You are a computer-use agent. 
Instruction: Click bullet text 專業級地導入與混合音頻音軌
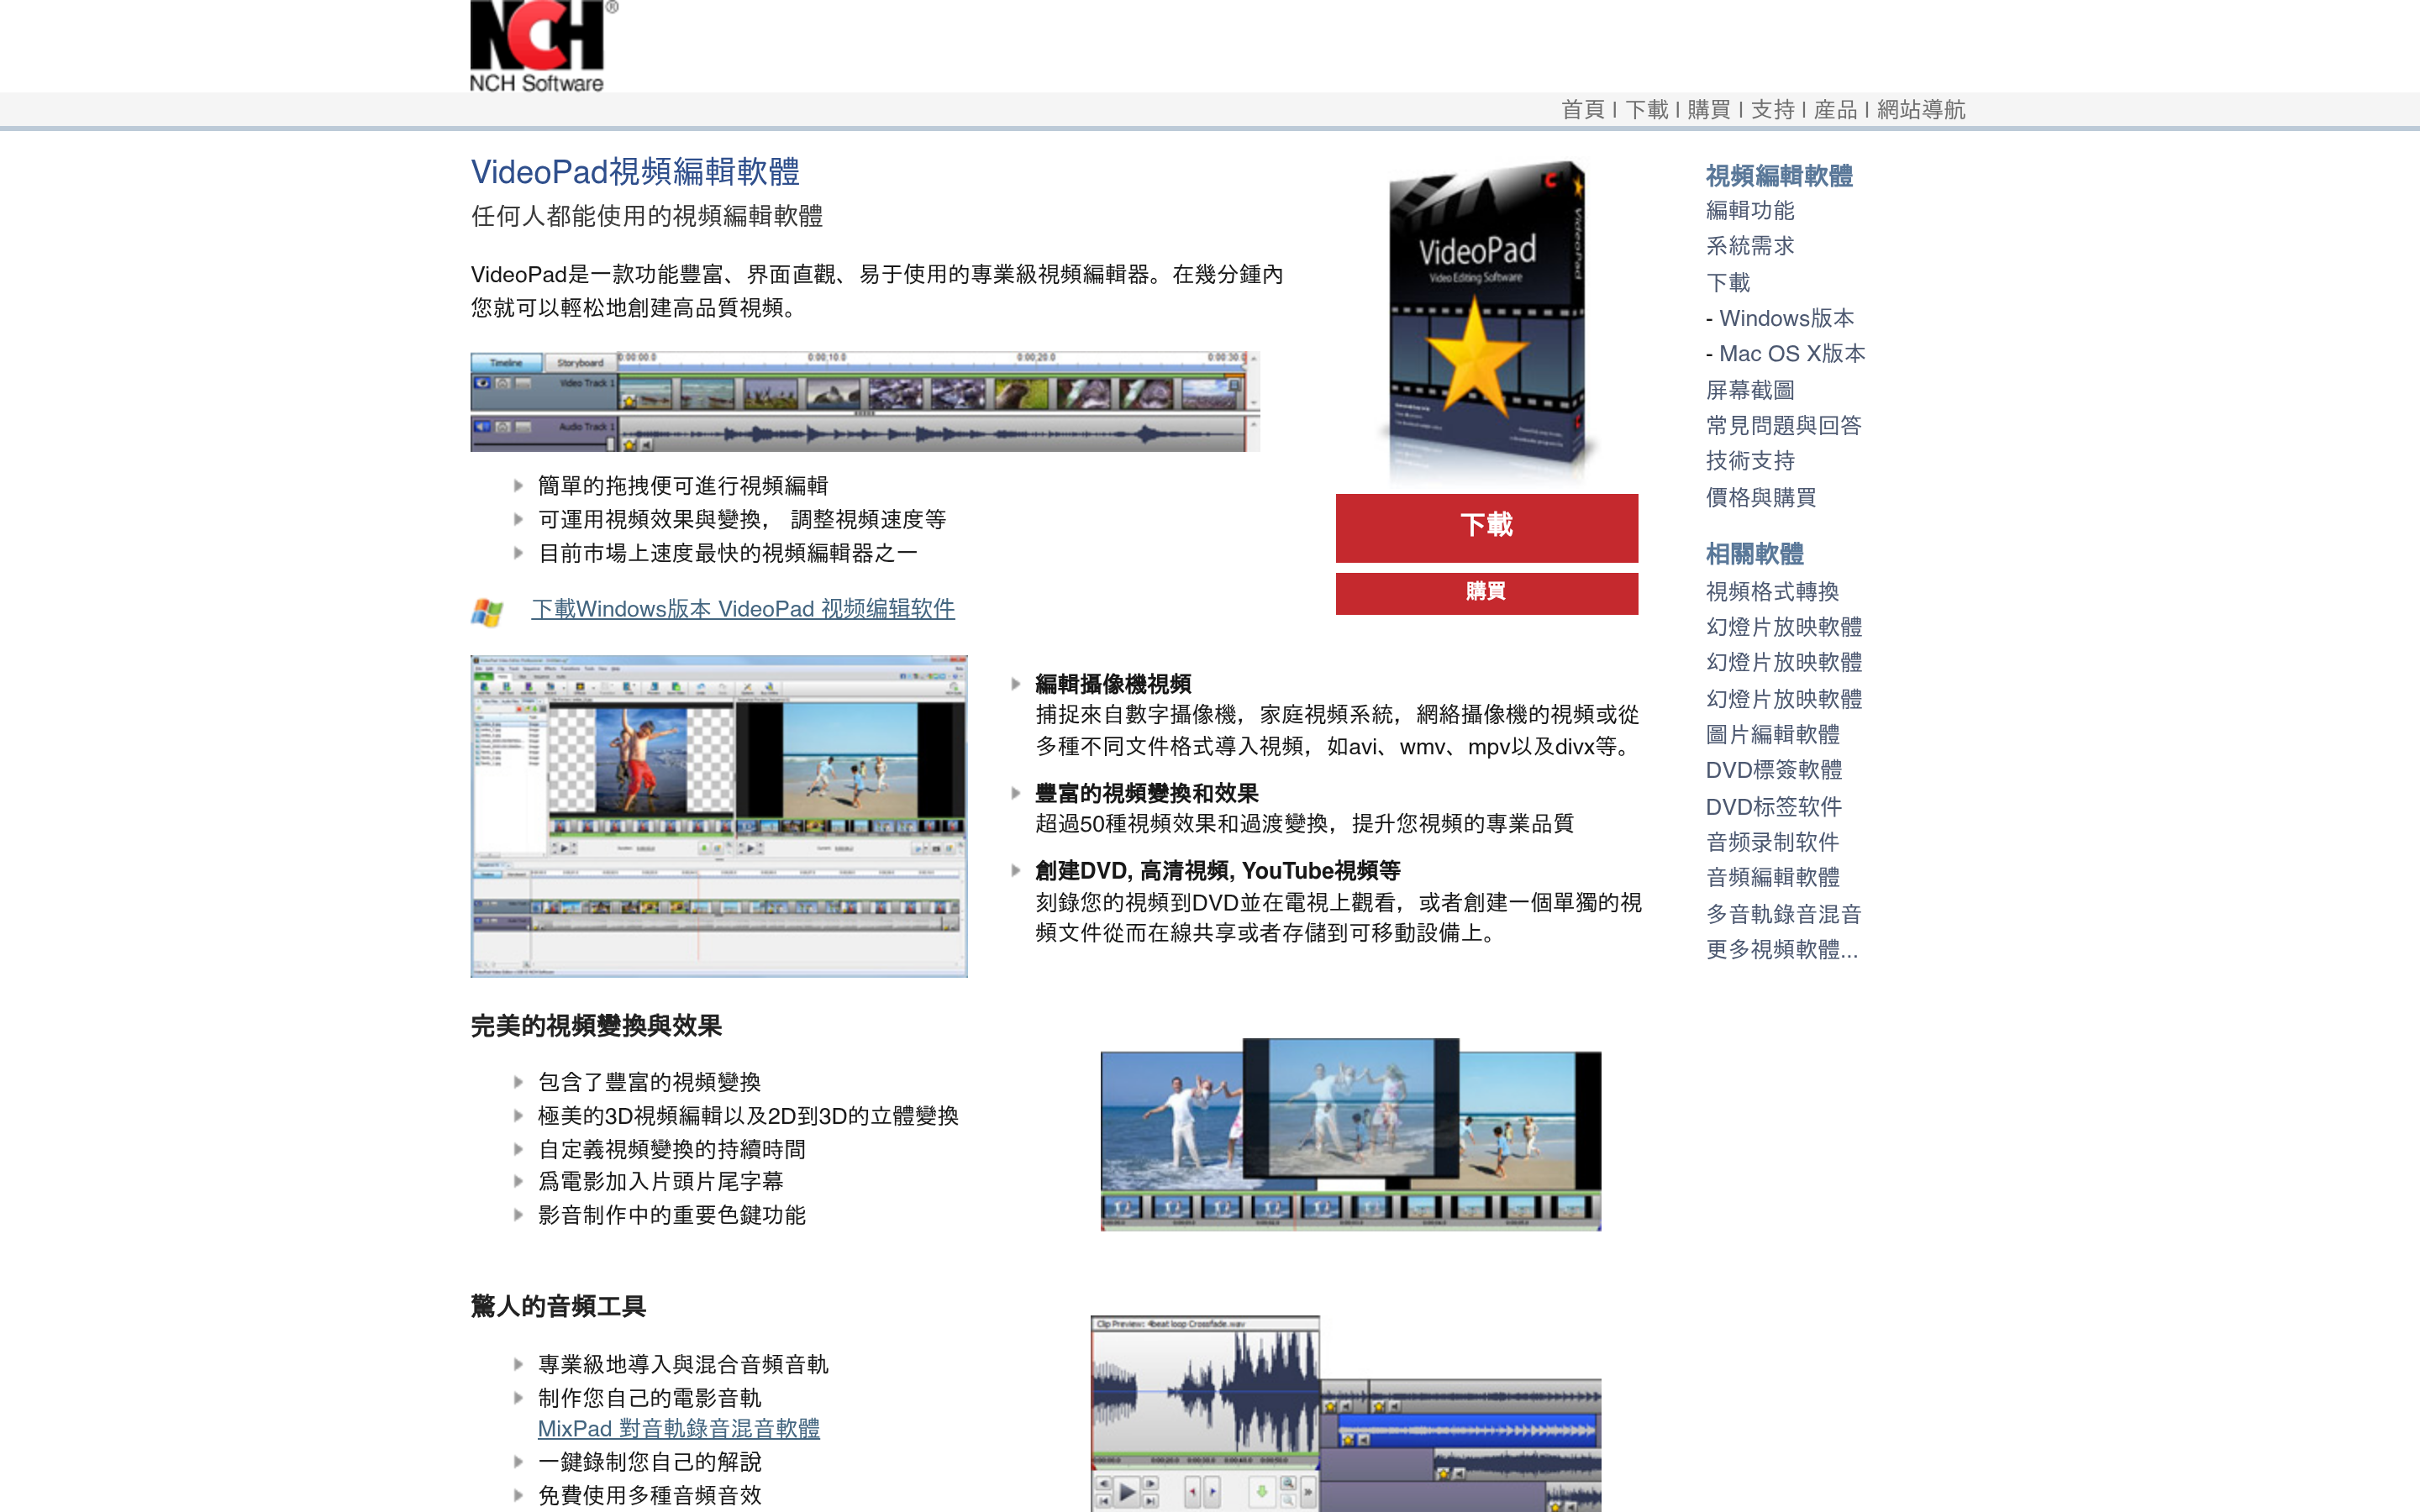pyautogui.click(x=683, y=1364)
